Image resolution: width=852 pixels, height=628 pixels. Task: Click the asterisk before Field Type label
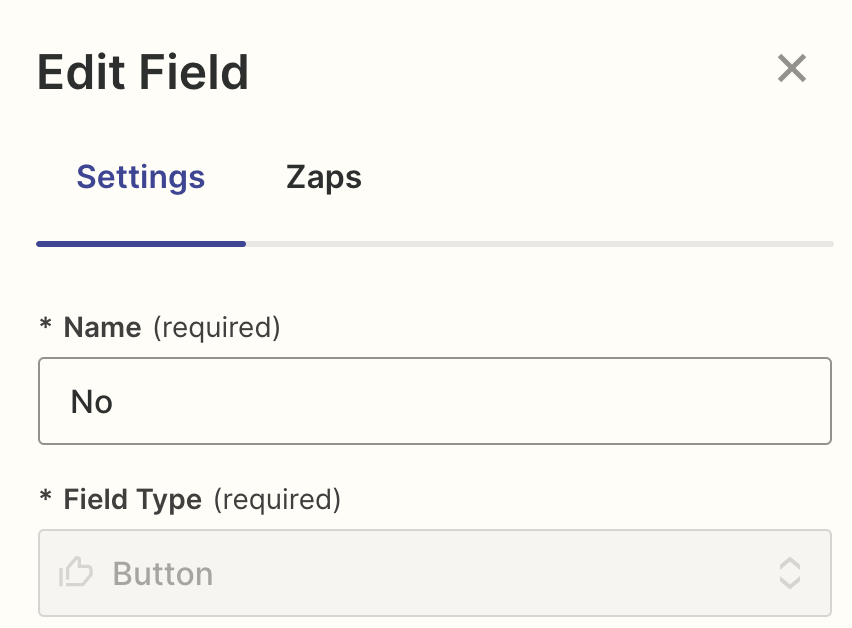point(45,499)
